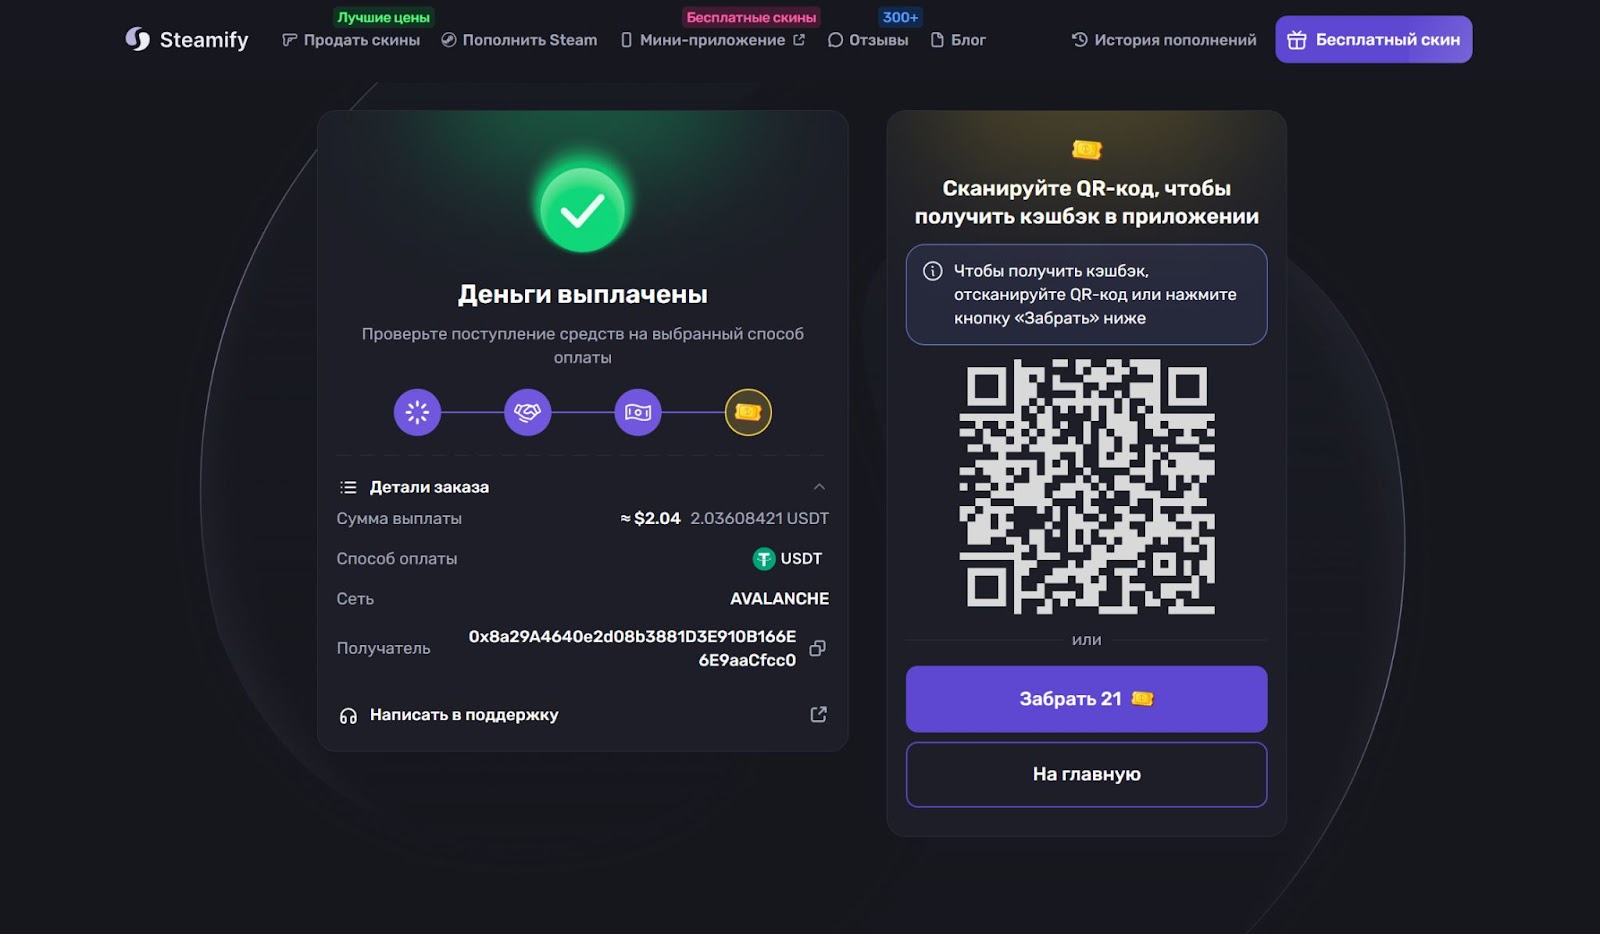Click the golden cashback ticket step icon
Viewport: 1600px width, 934px height.
[748, 412]
